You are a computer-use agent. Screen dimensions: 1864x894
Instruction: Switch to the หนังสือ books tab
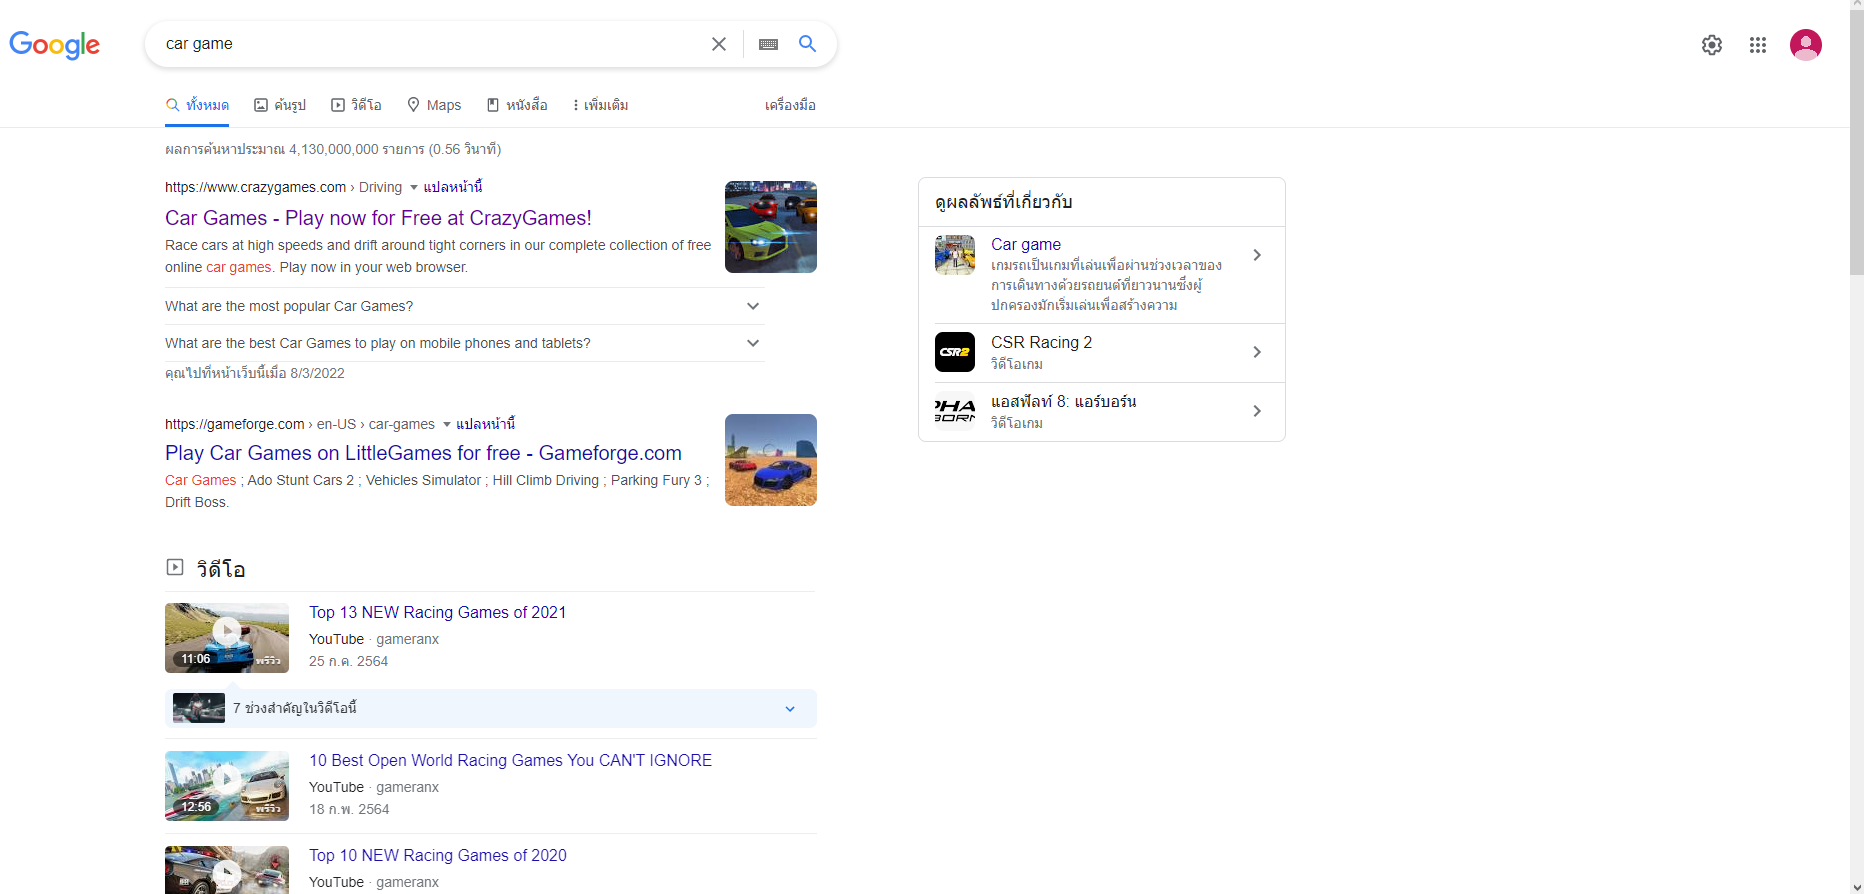click(x=517, y=105)
